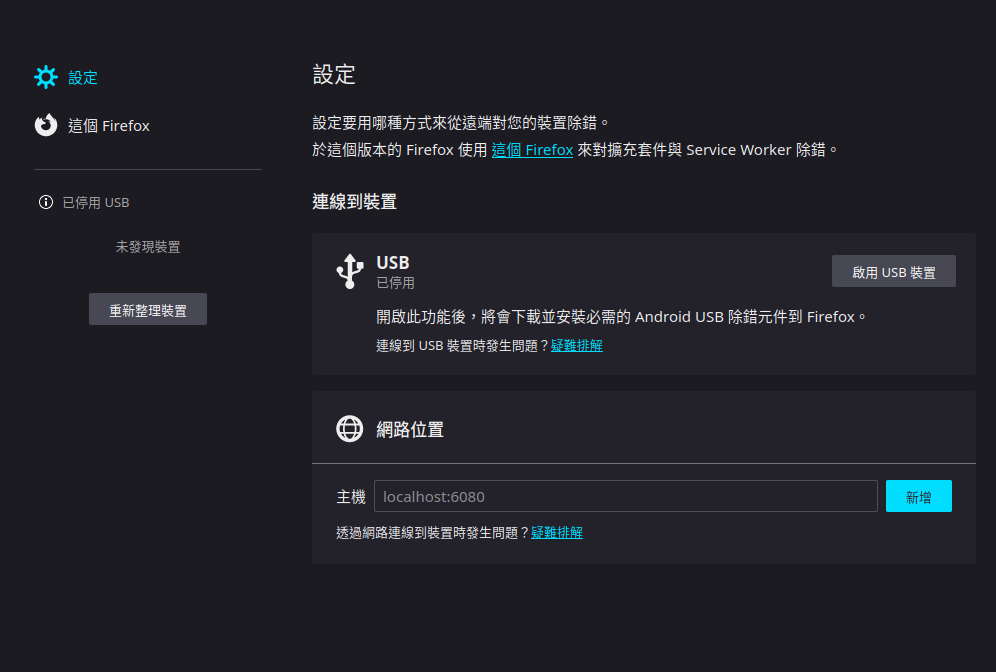Image resolution: width=996 pixels, height=672 pixels.
Task: Click the Firefox logo icon in the sidebar
Action: pos(46,125)
